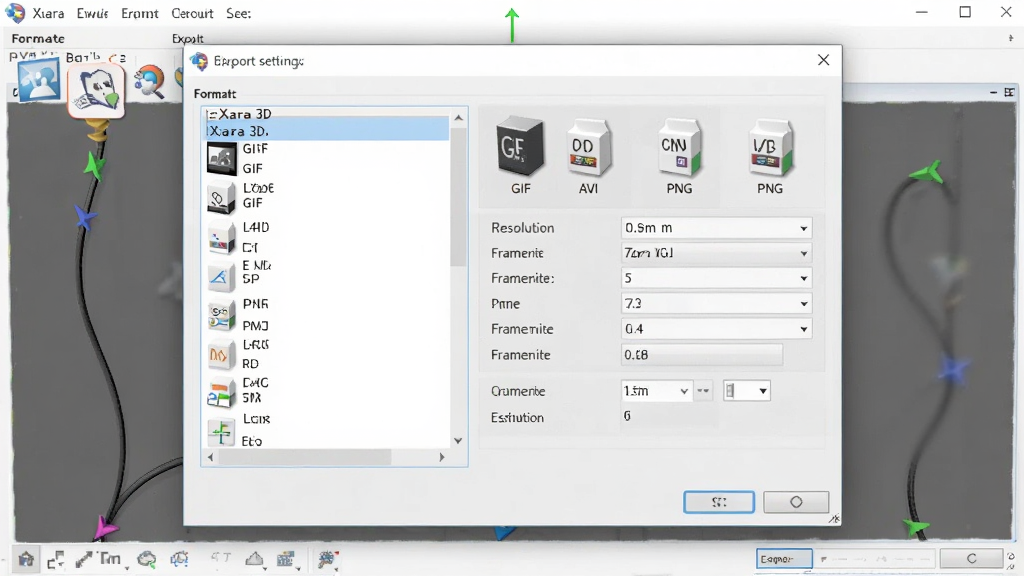Open the Eromt menu

point(140,13)
